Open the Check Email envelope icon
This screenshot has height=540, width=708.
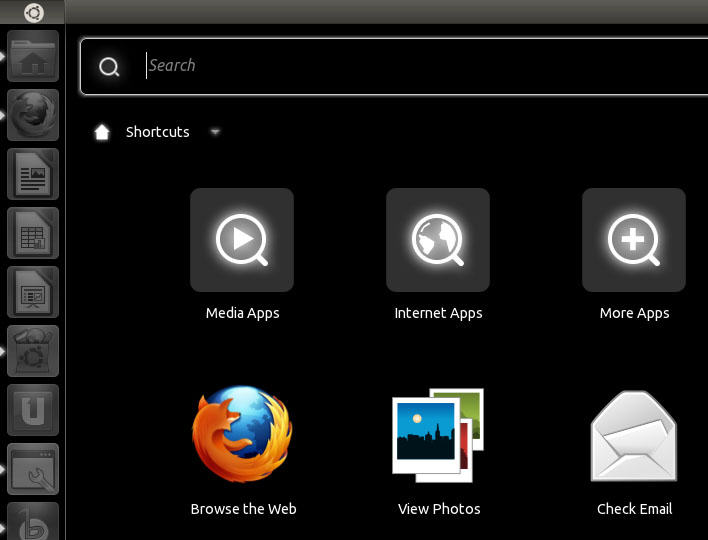634,436
